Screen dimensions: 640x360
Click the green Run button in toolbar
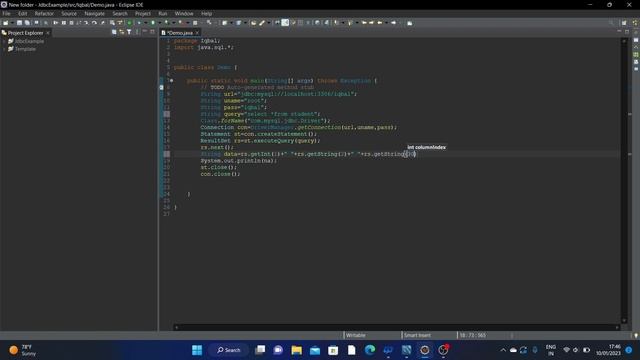point(153,23)
